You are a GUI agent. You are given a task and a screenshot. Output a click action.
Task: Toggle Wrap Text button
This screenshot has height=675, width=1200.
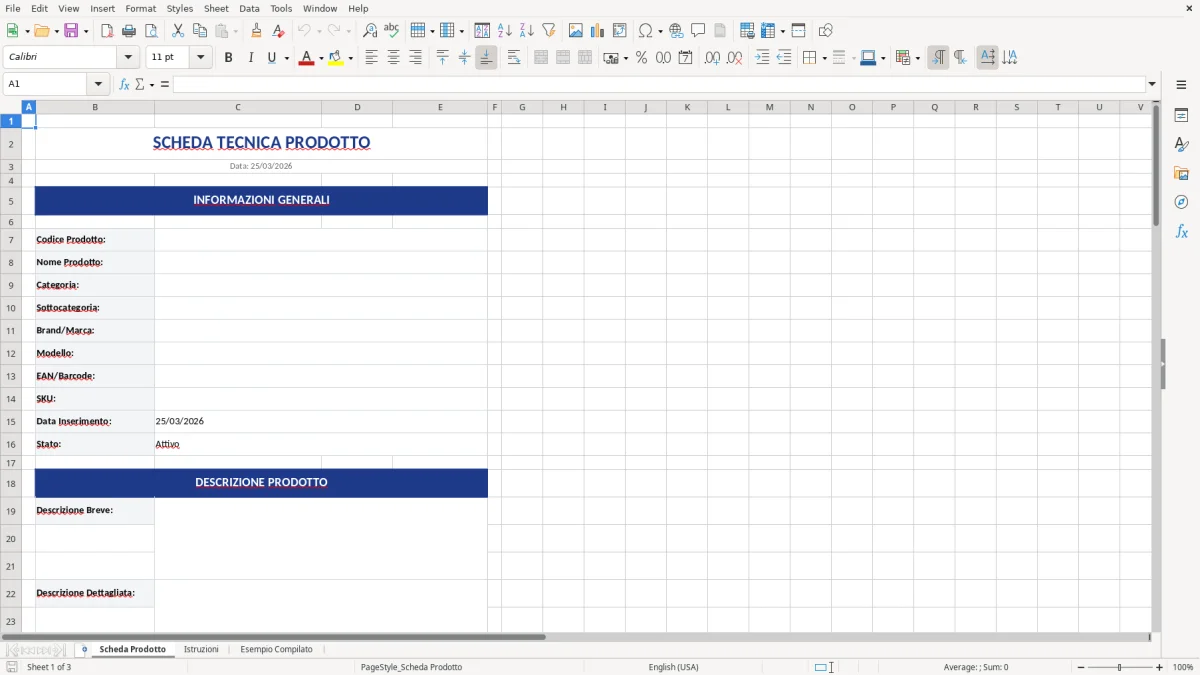point(514,58)
